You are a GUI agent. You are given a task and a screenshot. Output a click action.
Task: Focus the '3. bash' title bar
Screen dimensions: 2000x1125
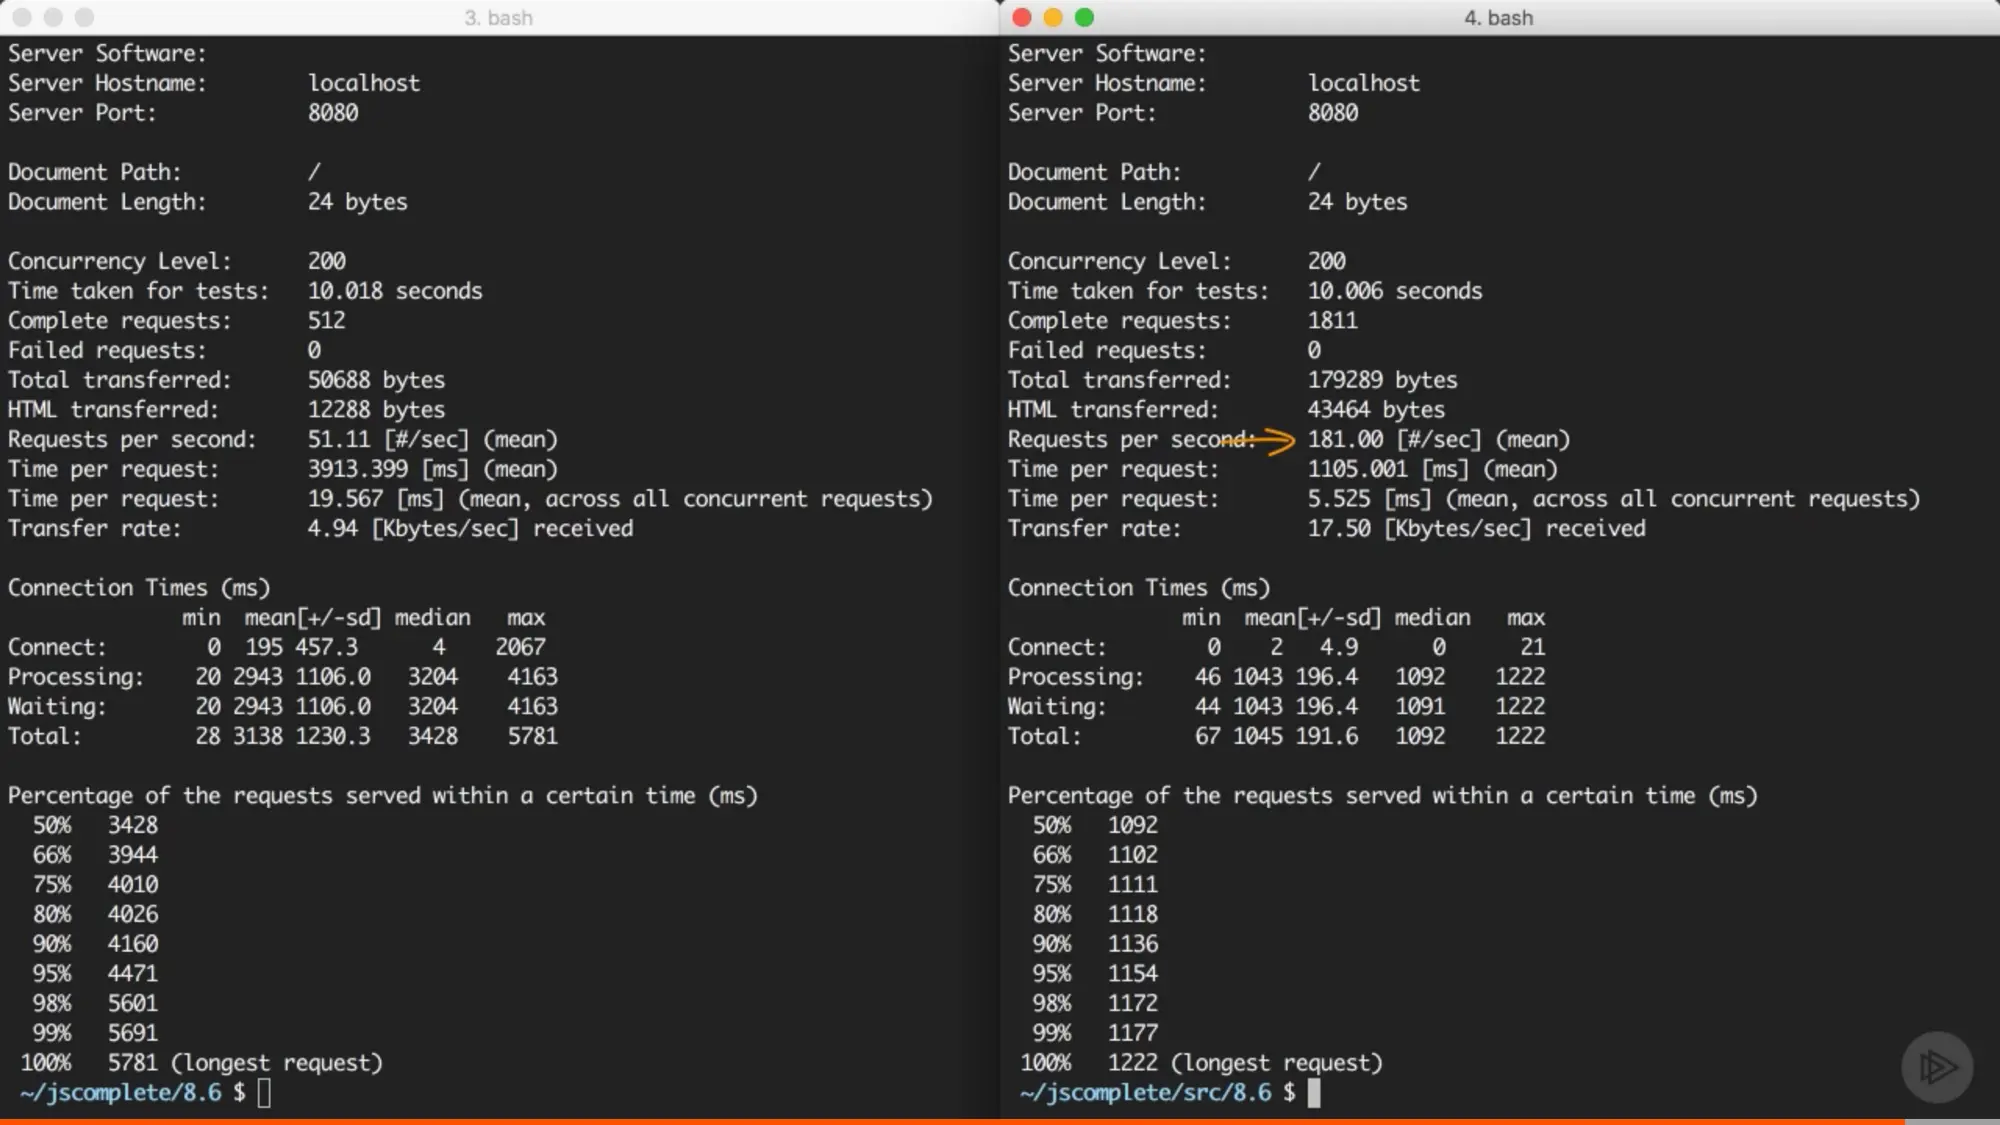click(498, 17)
